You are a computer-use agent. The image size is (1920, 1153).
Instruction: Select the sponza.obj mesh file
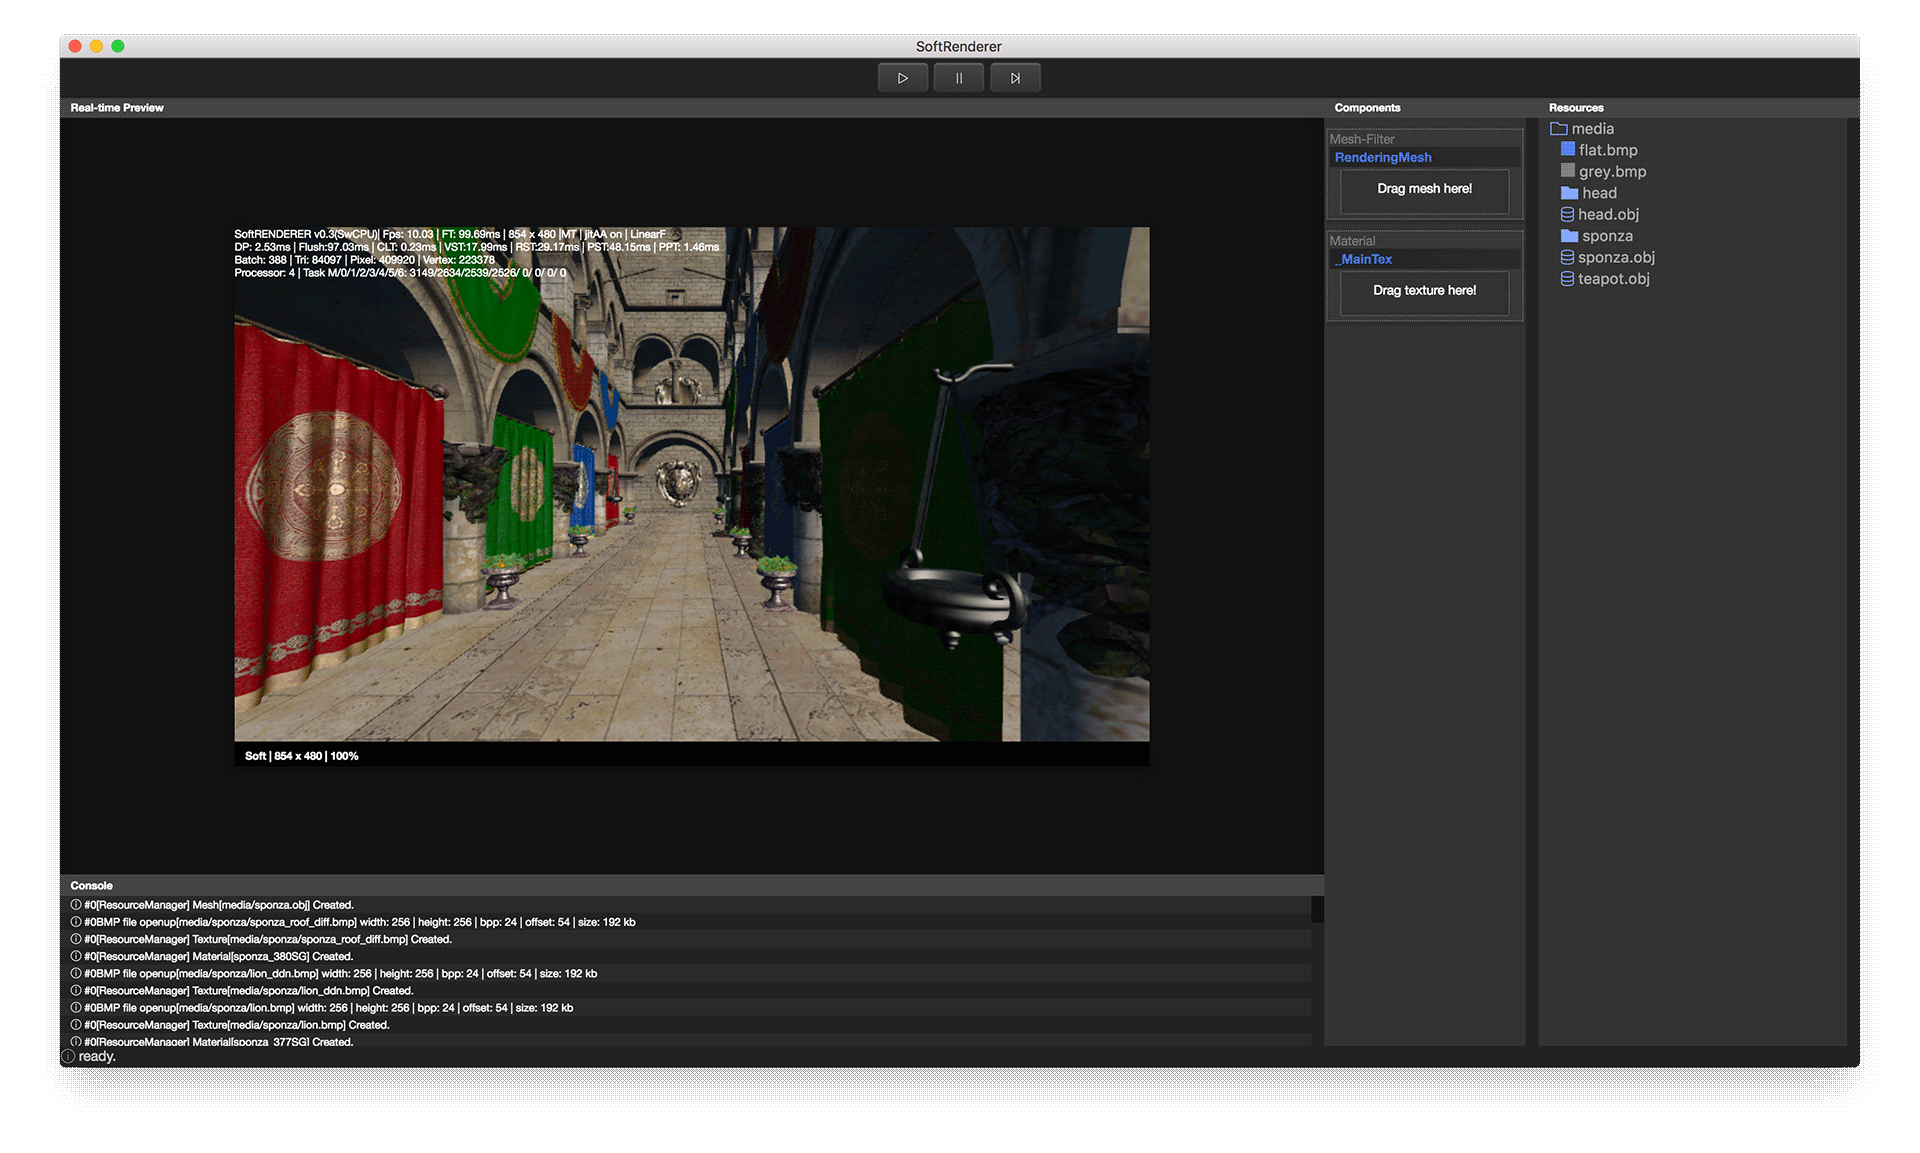[x=1615, y=258]
